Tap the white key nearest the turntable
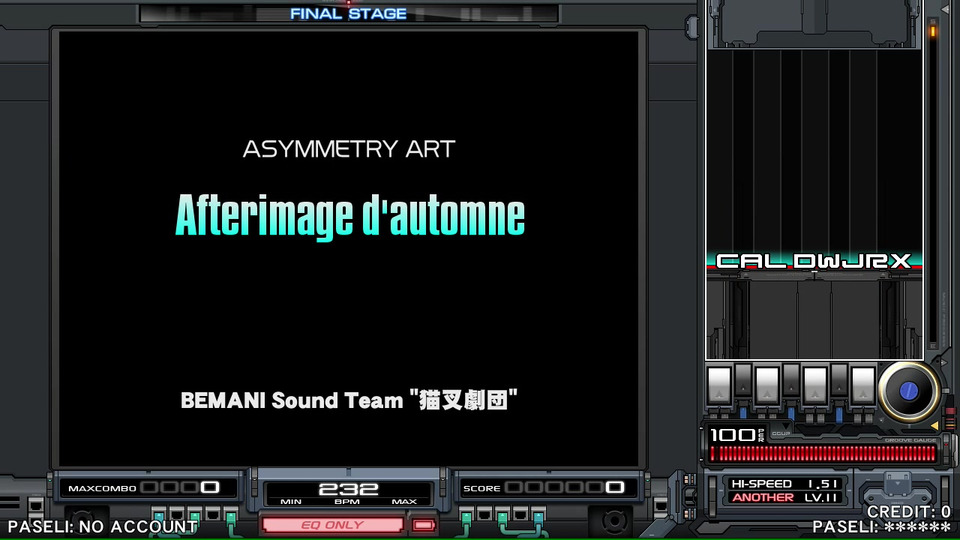 tap(863, 385)
